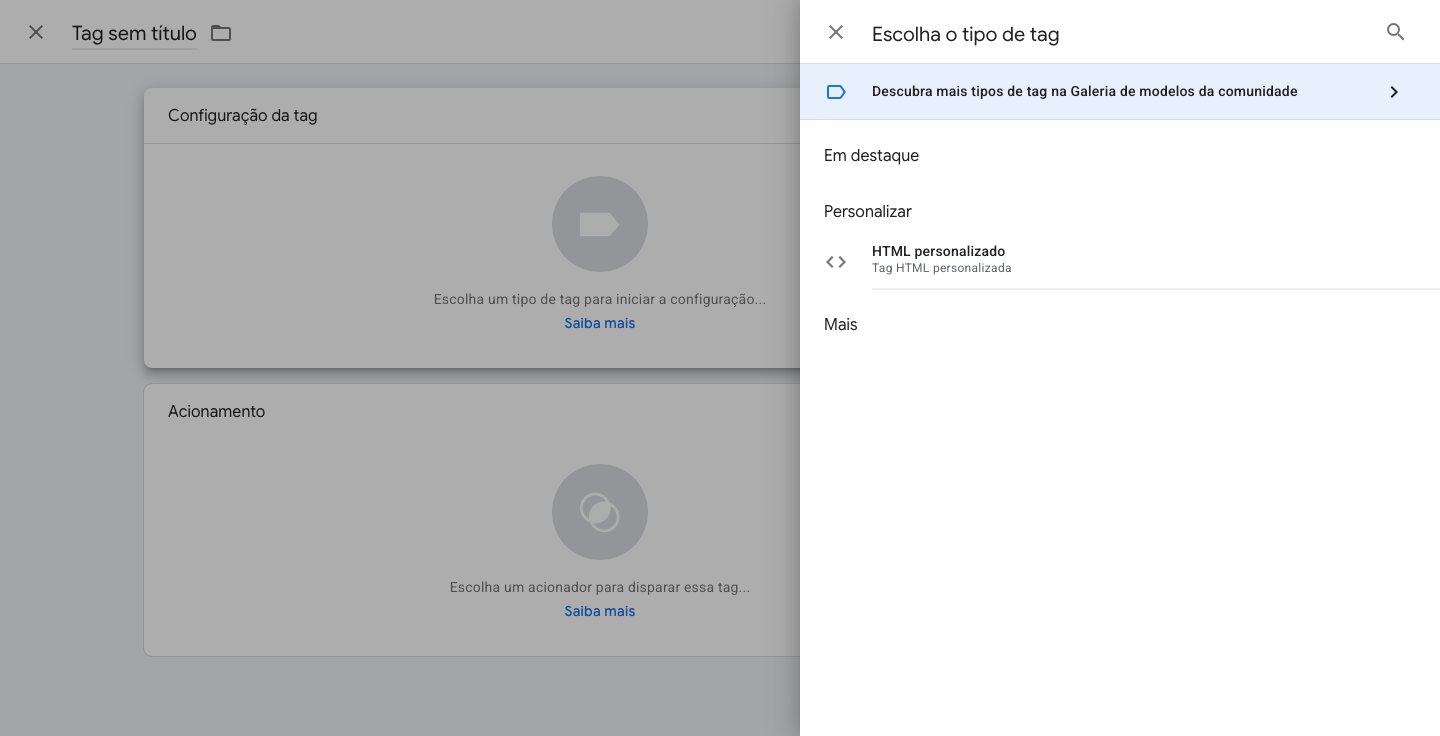Search tag types with the magnifier icon
1440x736 pixels.
[x=1395, y=32]
